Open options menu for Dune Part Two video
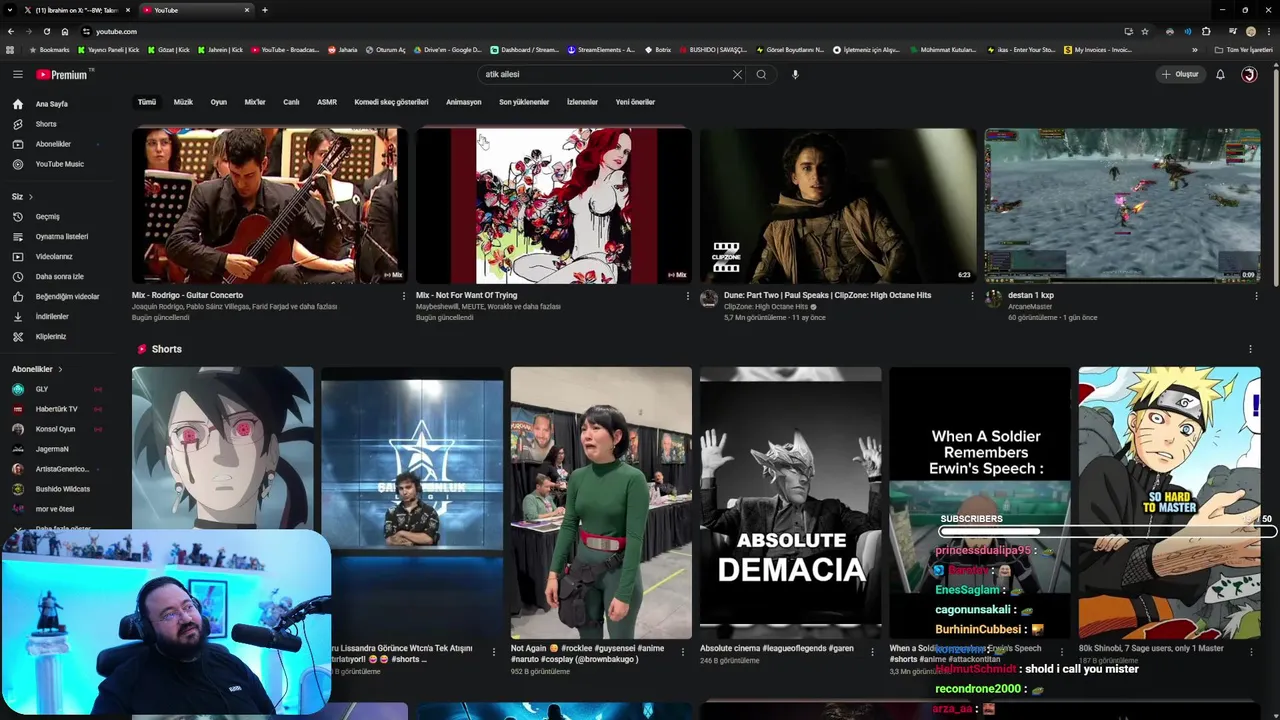Screen dimensions: 1280x720 (972, 296)
